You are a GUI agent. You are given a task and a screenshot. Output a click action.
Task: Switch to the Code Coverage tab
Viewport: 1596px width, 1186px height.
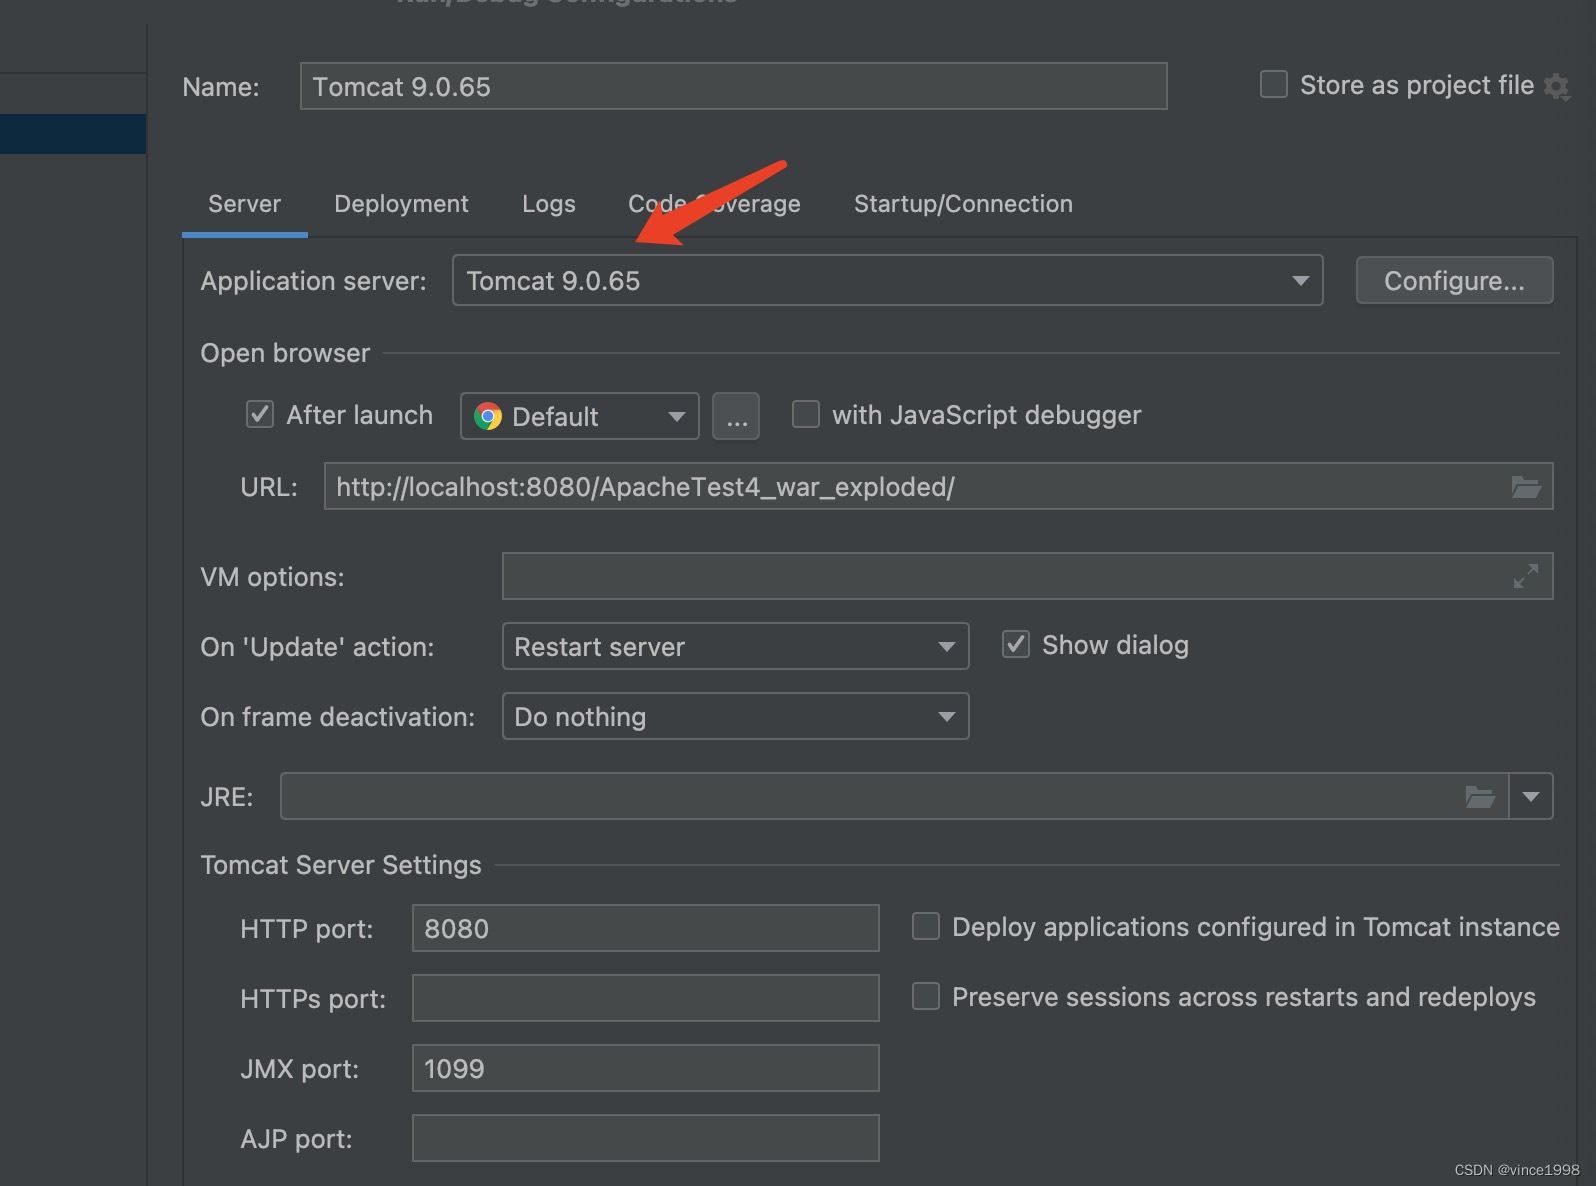(x=714, y=204)
